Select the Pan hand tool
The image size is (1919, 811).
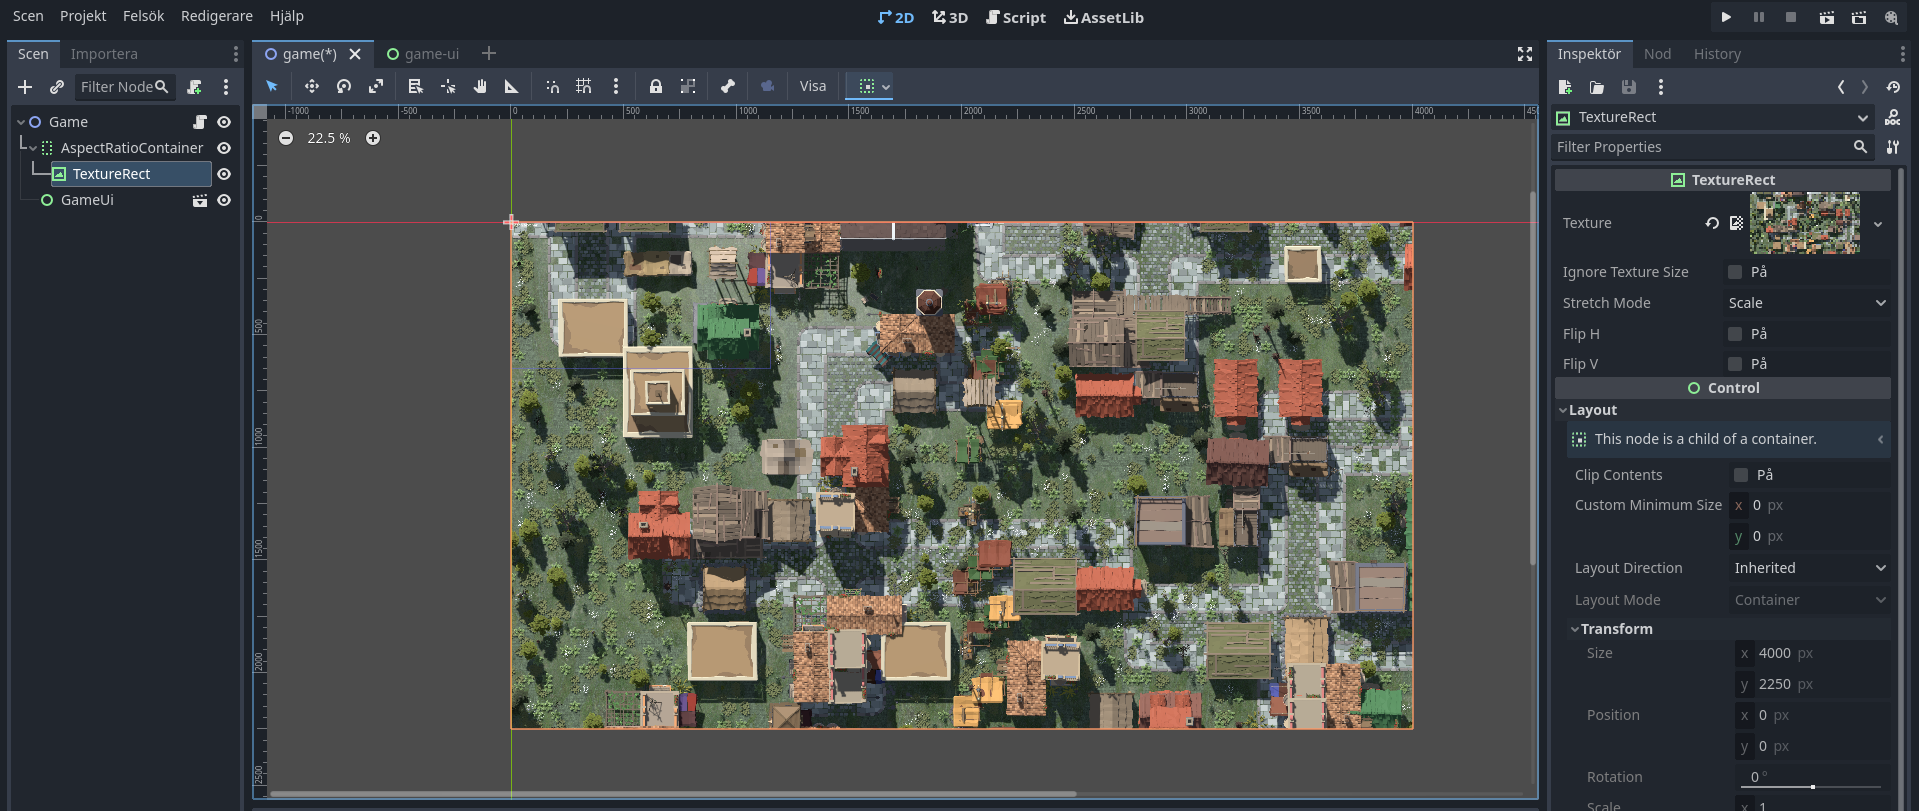480,87
